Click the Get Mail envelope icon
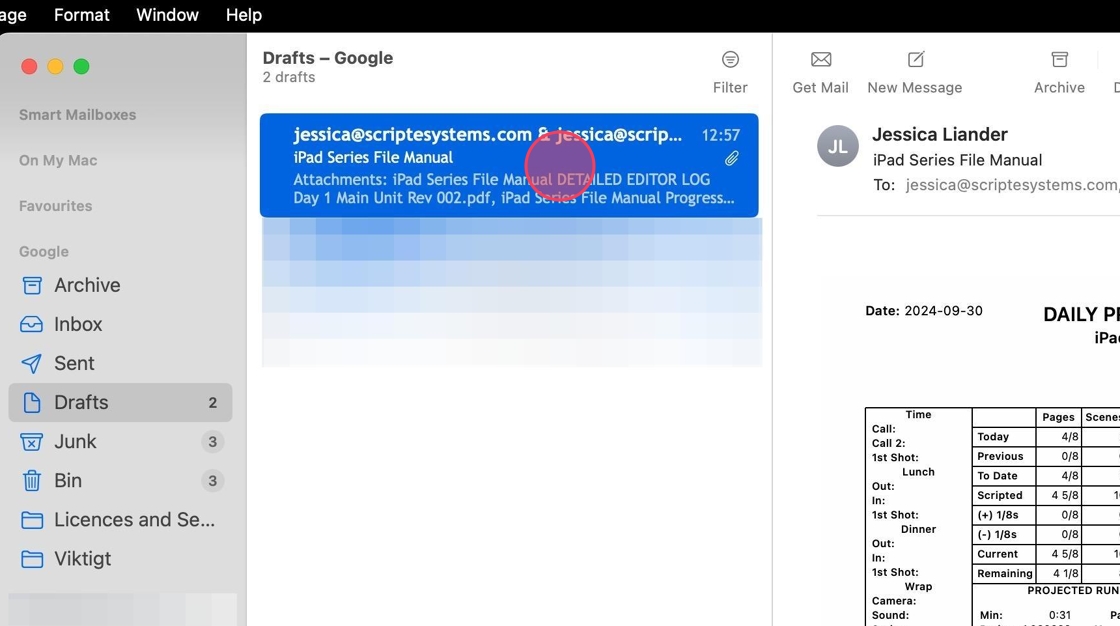 point(821,59)
